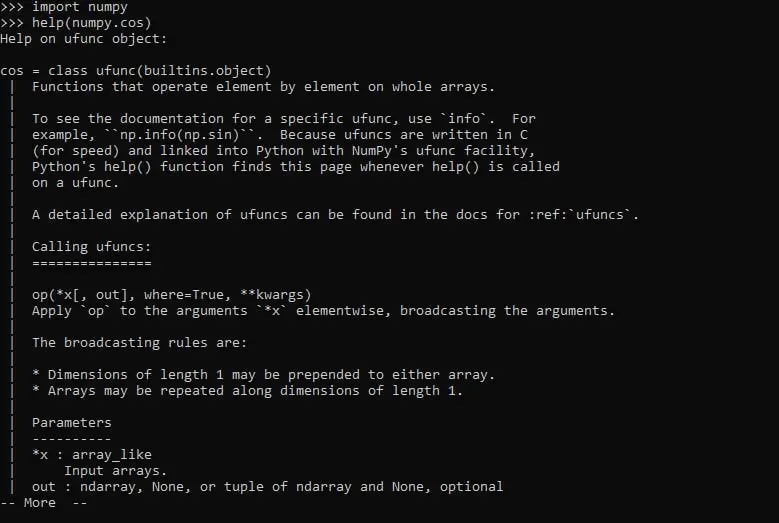Viewport: 779px width, 523px height.
Task: Click the 'np.info(np.sin)' example text
Action: [179, 135]
